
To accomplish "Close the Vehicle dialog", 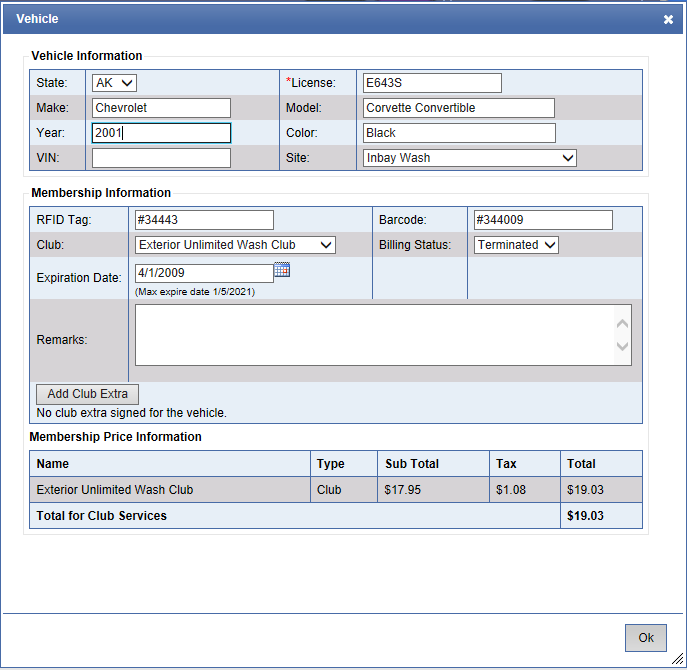I will point(668,19).
